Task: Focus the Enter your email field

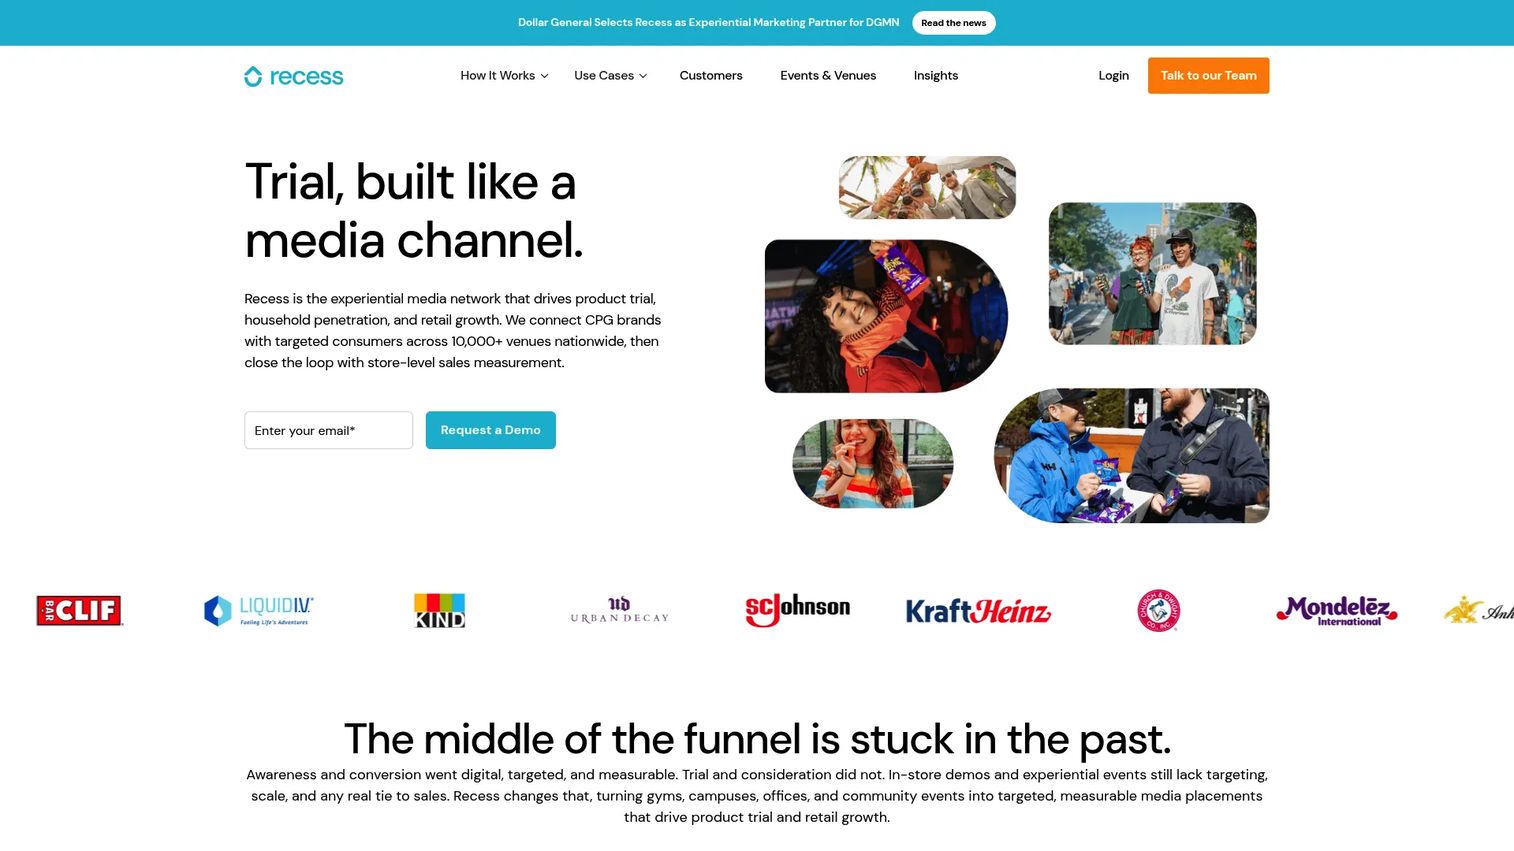Action: click(x=328, y=430)
